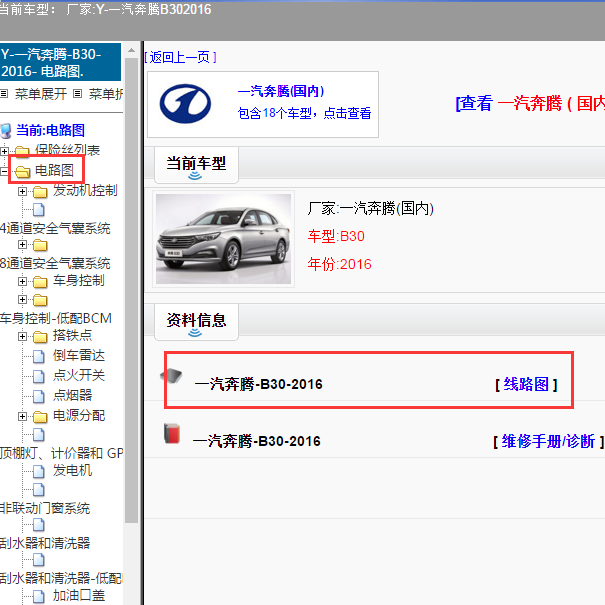605x605 pixels.
Task: Click the 倒车雷达 document icon
Action: click(39, 357)
